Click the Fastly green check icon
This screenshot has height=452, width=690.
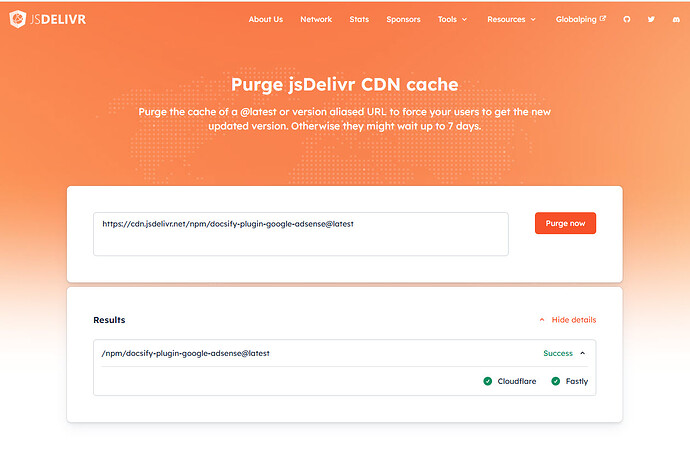[556, 381]
